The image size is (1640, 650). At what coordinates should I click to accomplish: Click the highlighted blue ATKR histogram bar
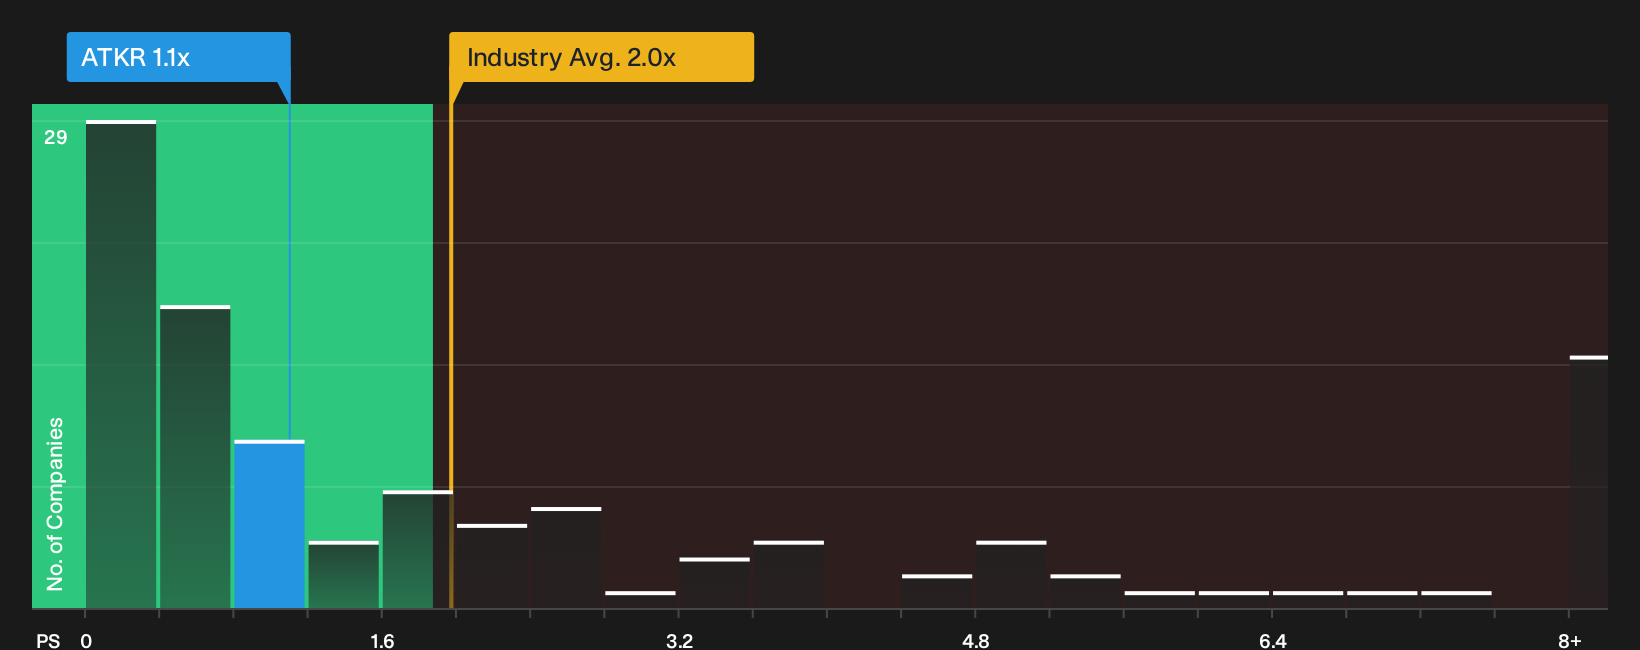click(269, 524)
